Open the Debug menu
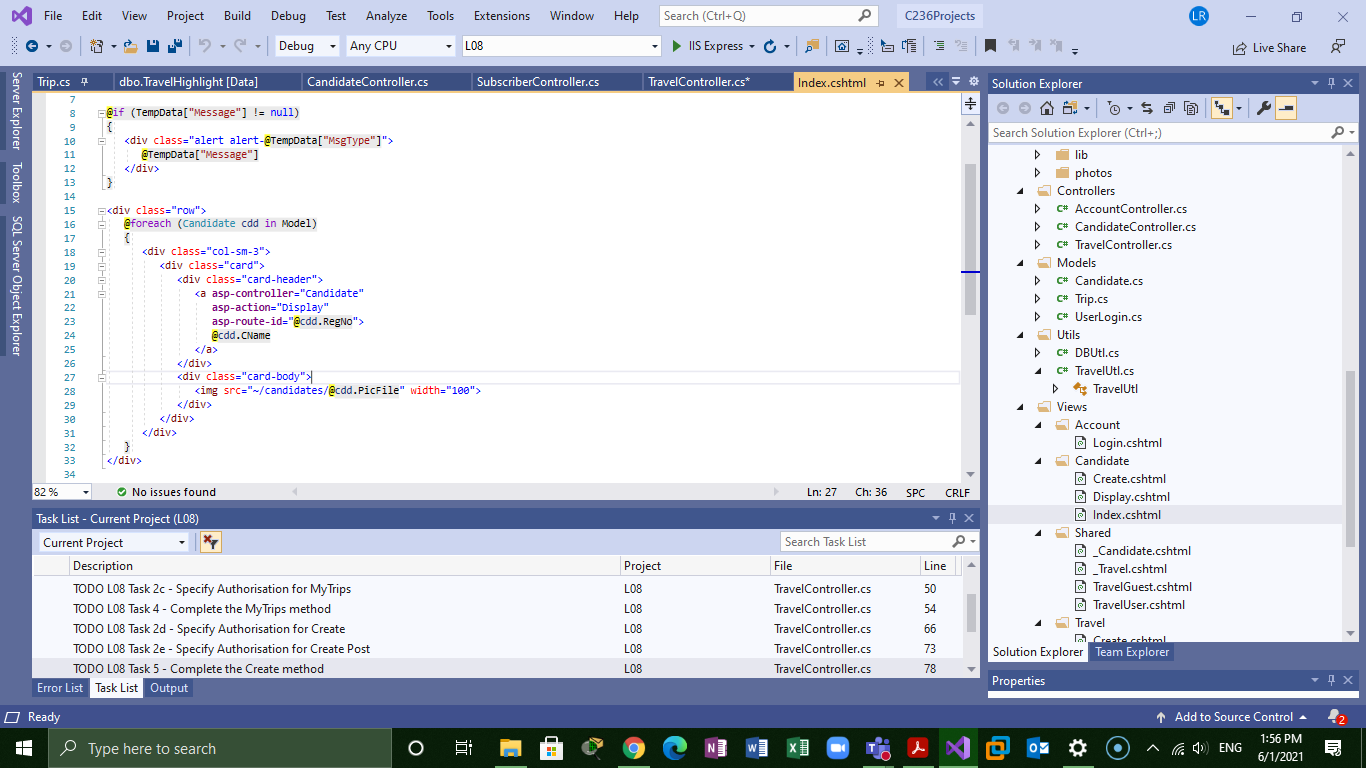The image size is (1366, 768). 288,16
